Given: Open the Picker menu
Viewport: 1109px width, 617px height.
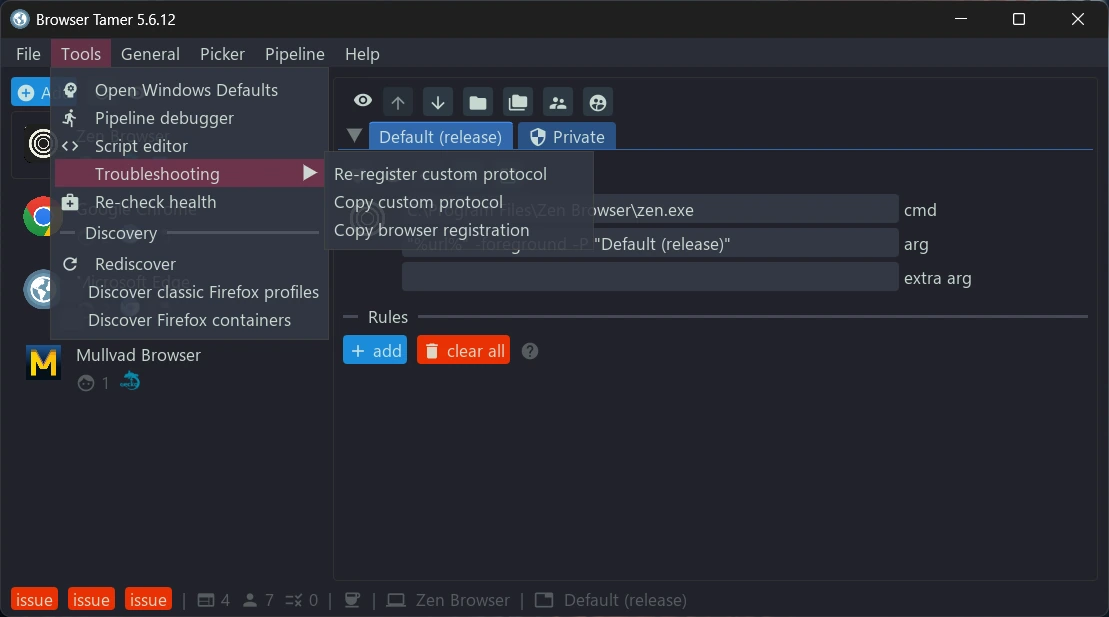Looking at the screenshot, I should point(222,54).
